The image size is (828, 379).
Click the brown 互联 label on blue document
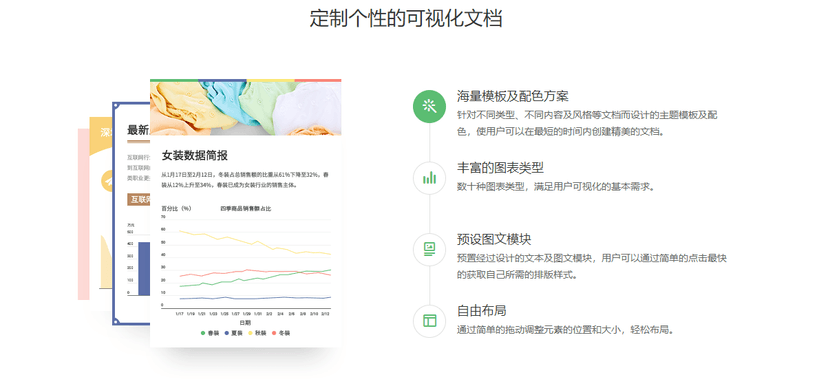click(x=139, y=200)
